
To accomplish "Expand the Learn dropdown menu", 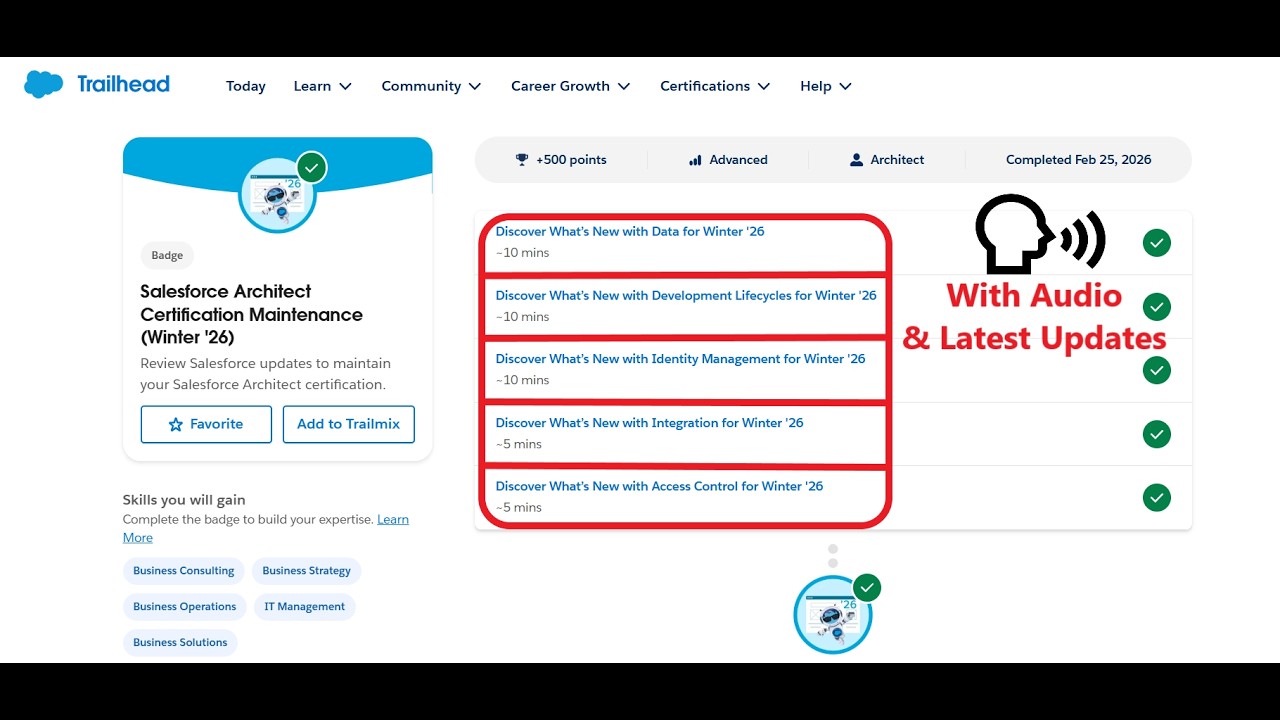I will [323, 86].
